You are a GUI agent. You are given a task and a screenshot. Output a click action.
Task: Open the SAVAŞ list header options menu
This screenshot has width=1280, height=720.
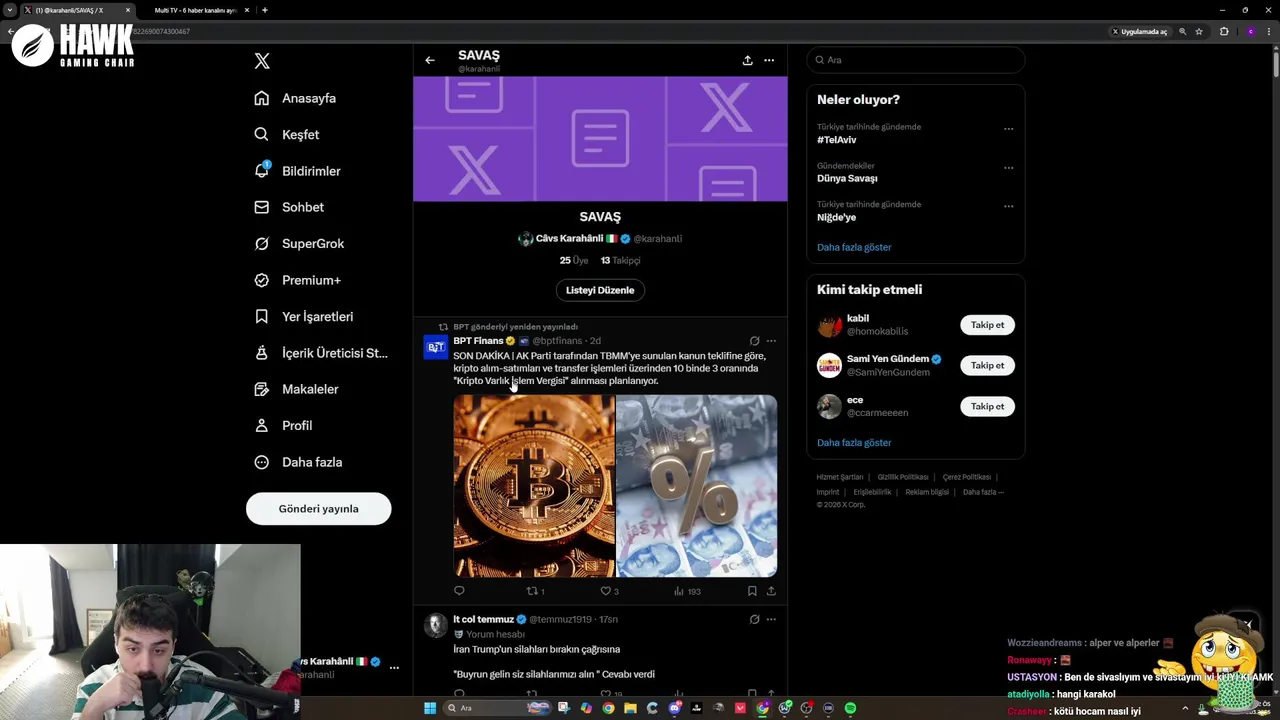pos(769,60)
